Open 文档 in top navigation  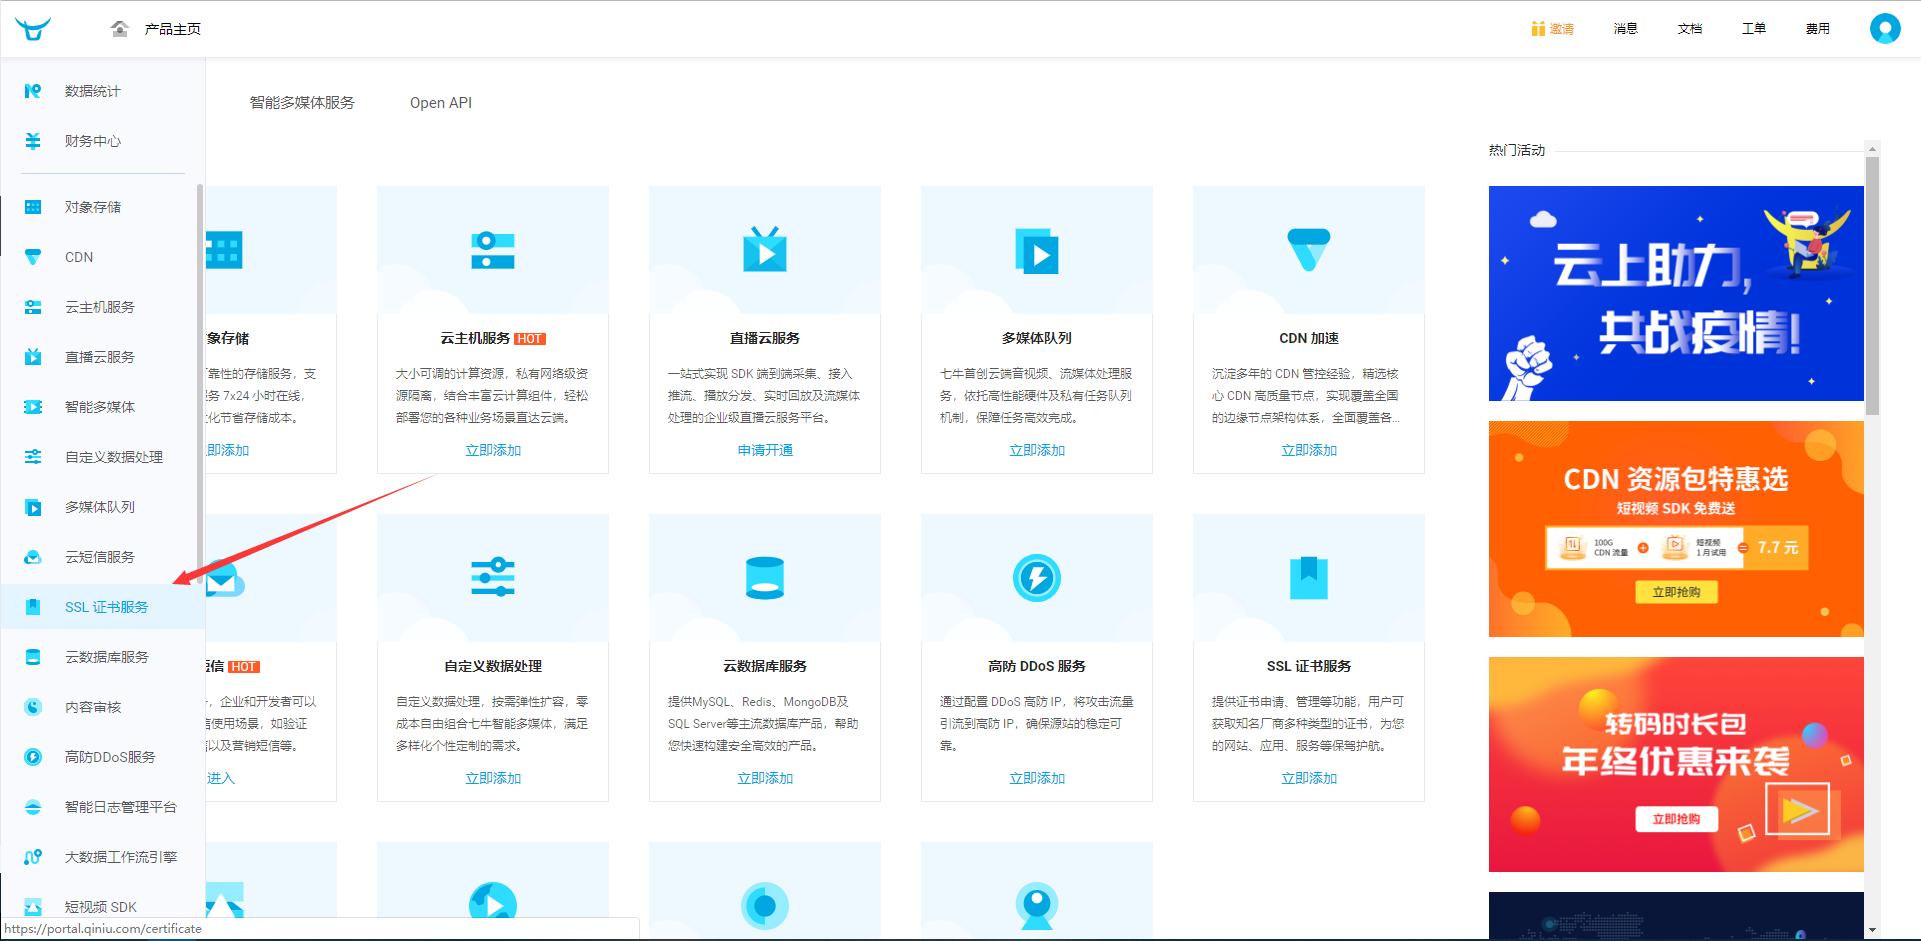1690,29
